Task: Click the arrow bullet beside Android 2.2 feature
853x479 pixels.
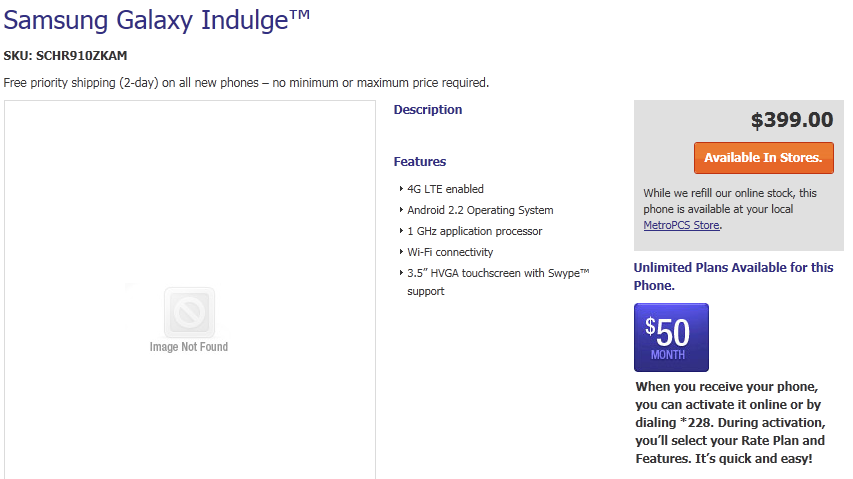Action: (400, 210)
